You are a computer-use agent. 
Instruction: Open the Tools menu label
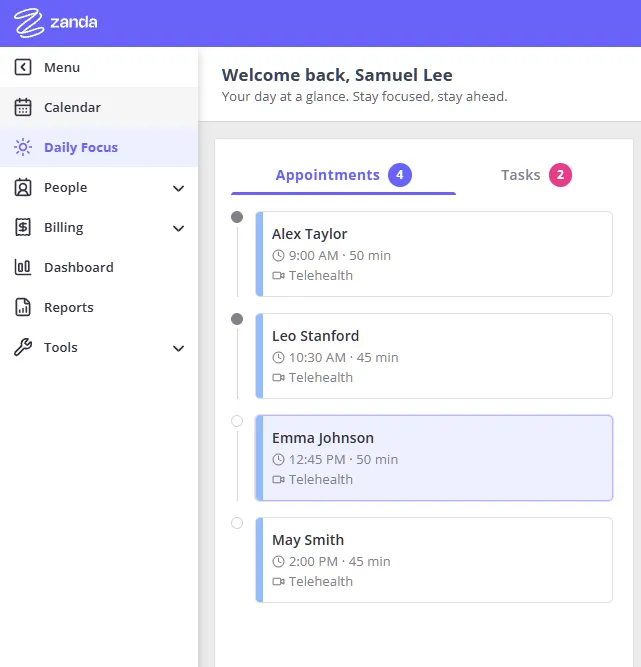pyautogui.click(x=61, y=348)
